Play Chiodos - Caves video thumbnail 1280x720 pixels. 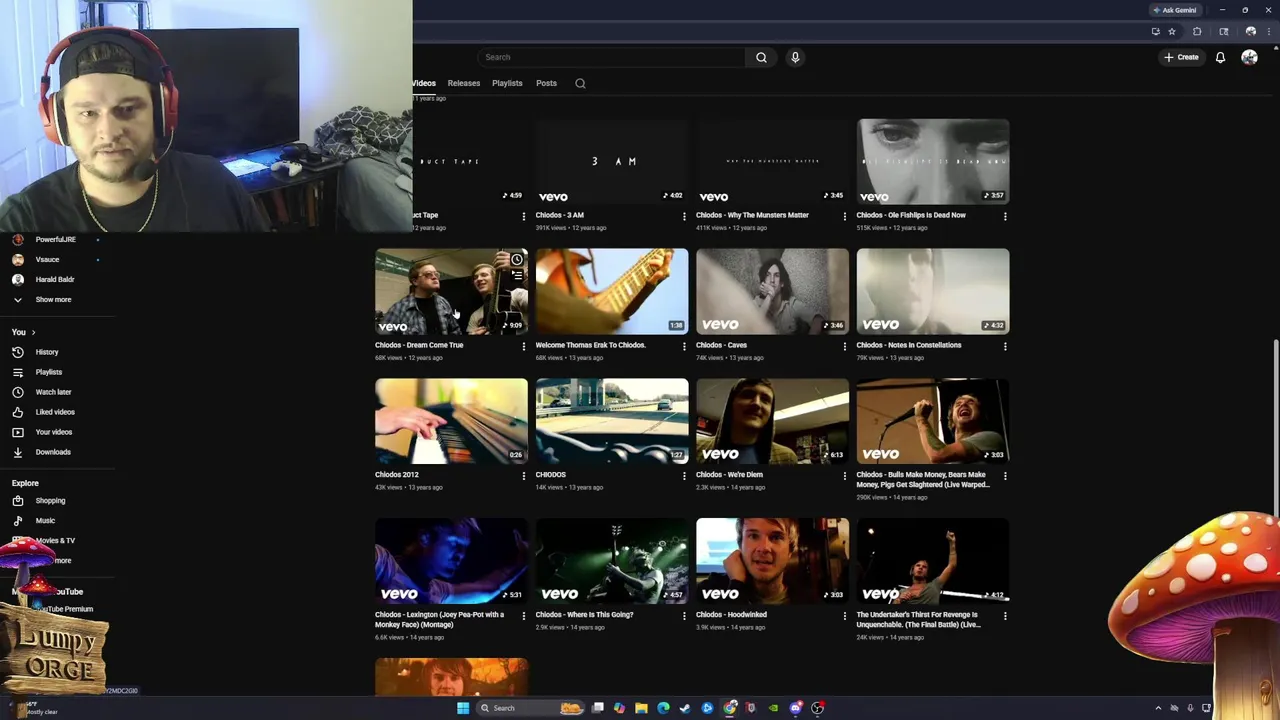point(772,291)
